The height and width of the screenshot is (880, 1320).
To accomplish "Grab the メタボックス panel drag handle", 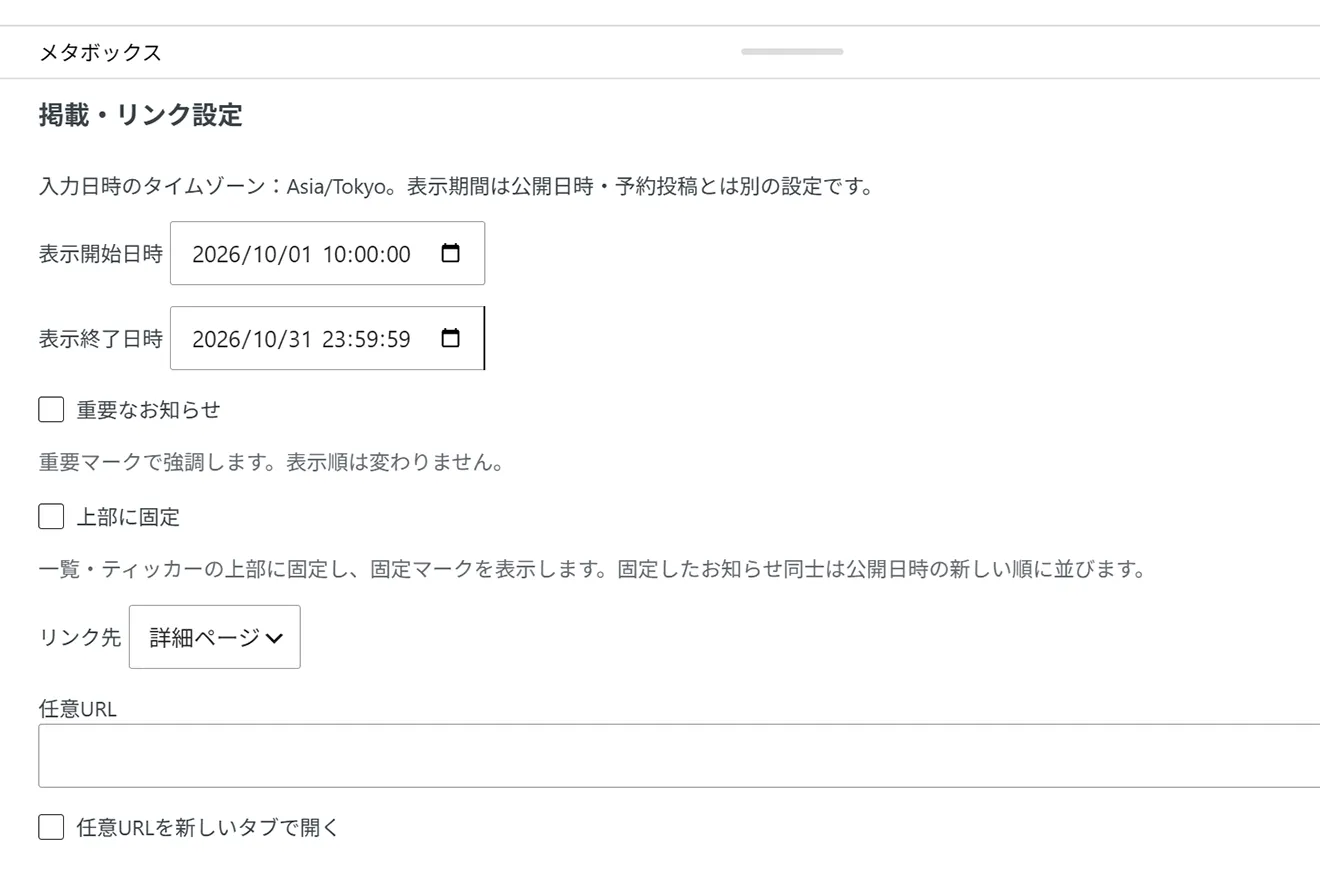I will click(x=792, y=52).
